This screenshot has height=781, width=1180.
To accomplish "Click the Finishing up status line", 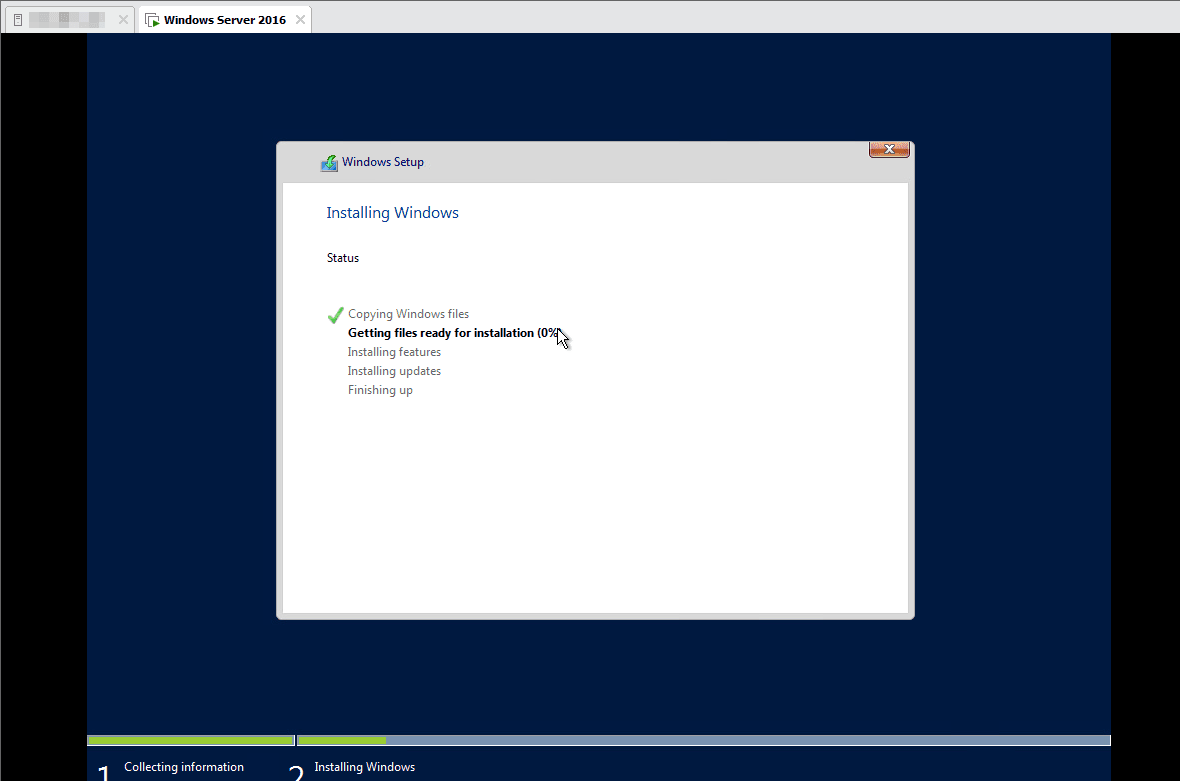I will [380, 389].
